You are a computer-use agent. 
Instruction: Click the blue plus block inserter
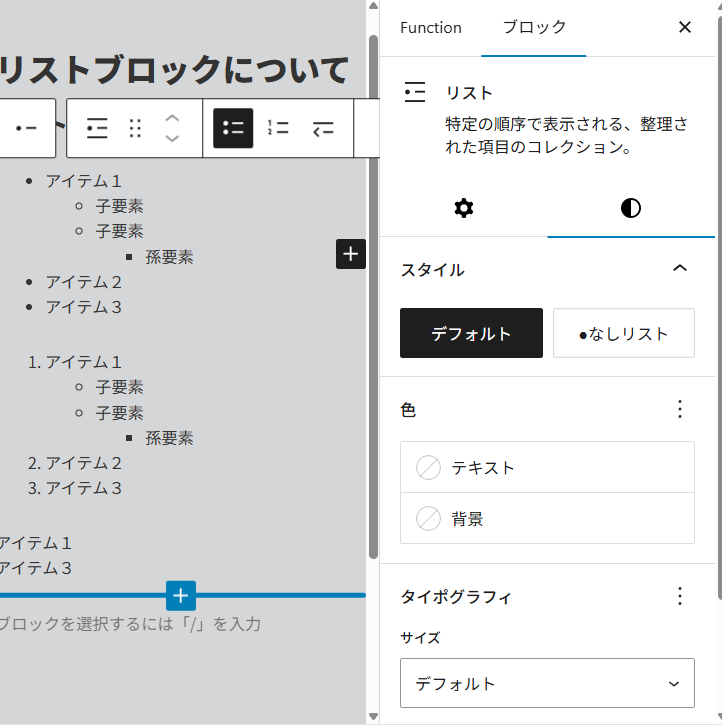click(180, 595)
